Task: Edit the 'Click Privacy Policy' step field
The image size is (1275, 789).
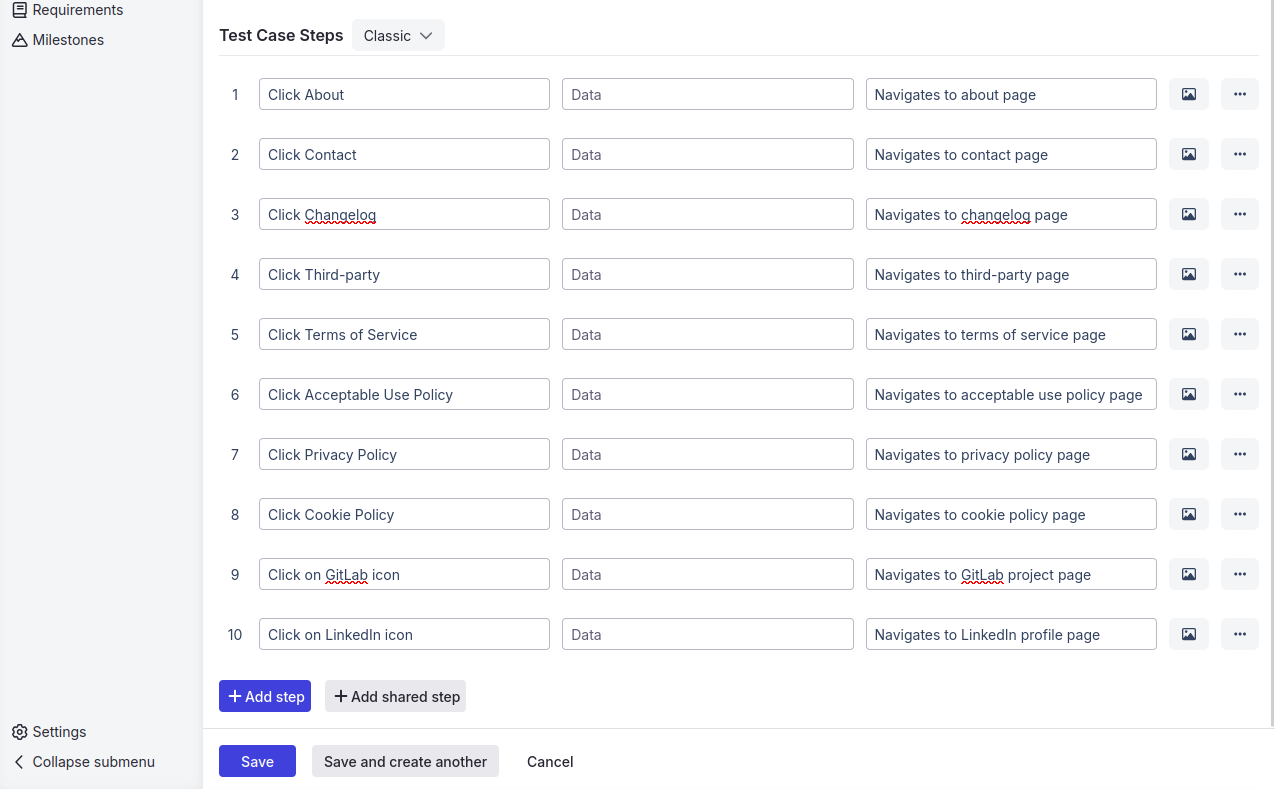Action: click(x=404, y=454)
